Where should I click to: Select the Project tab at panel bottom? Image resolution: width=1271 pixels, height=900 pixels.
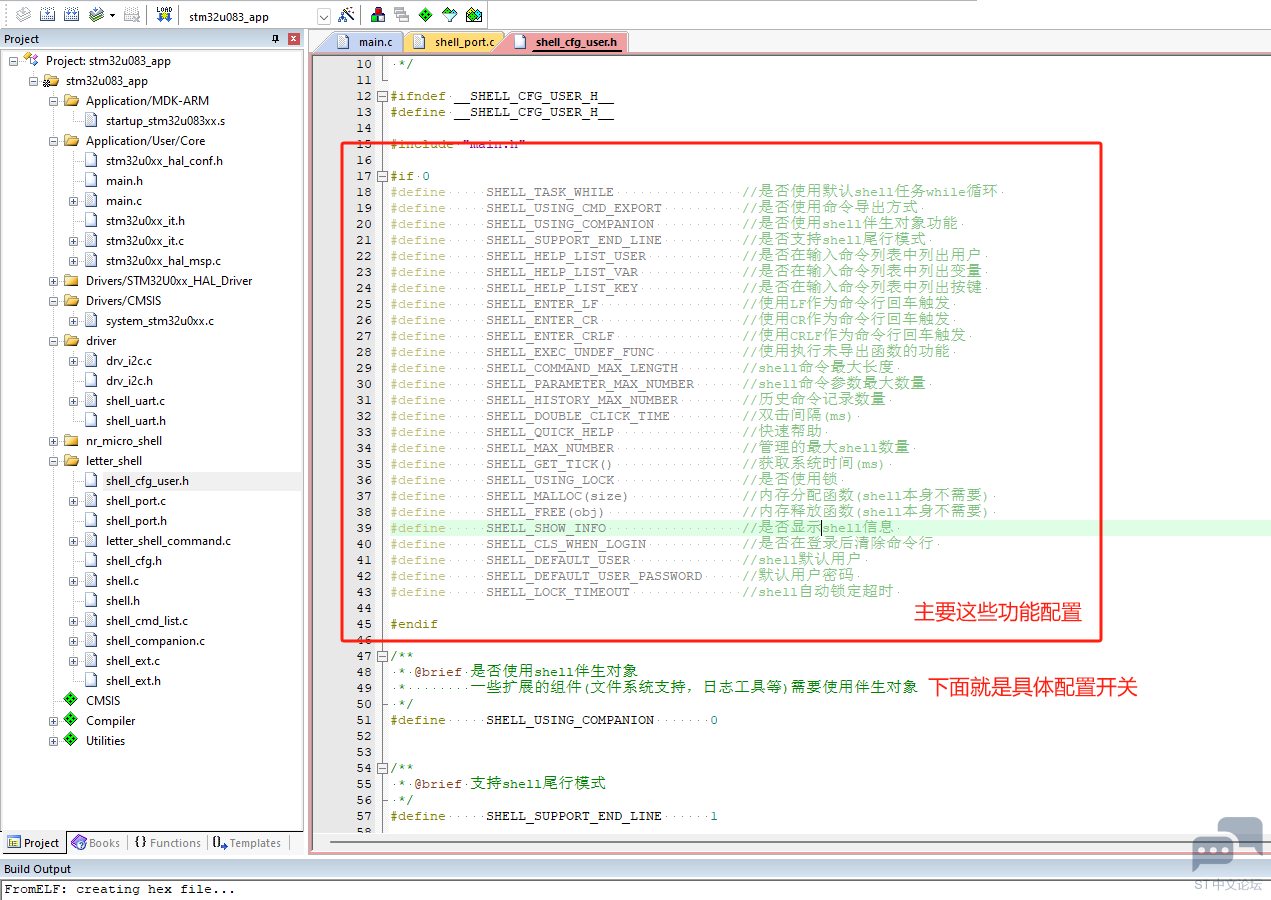(x=33, y=843)
